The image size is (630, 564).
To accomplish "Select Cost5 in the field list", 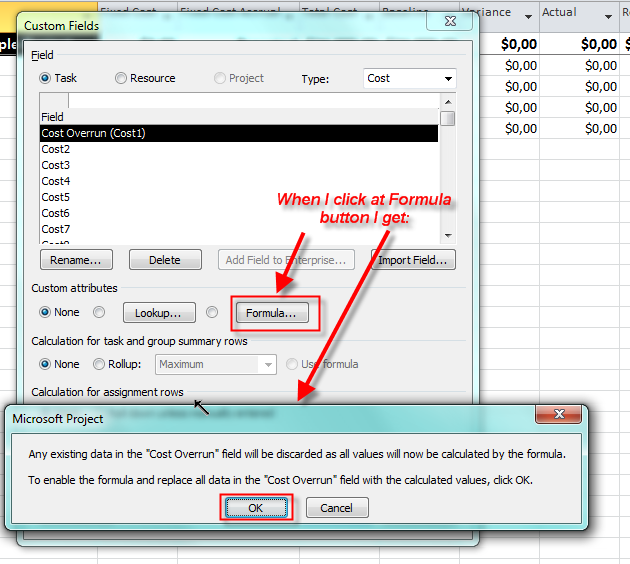I will 56,197.
